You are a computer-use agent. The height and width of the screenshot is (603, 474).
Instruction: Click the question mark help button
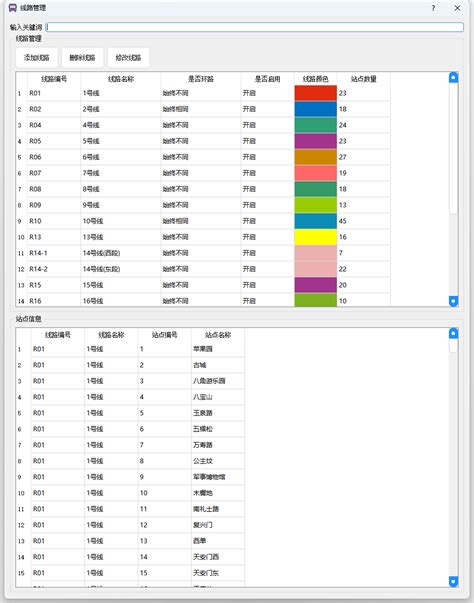tap(433, 8)
